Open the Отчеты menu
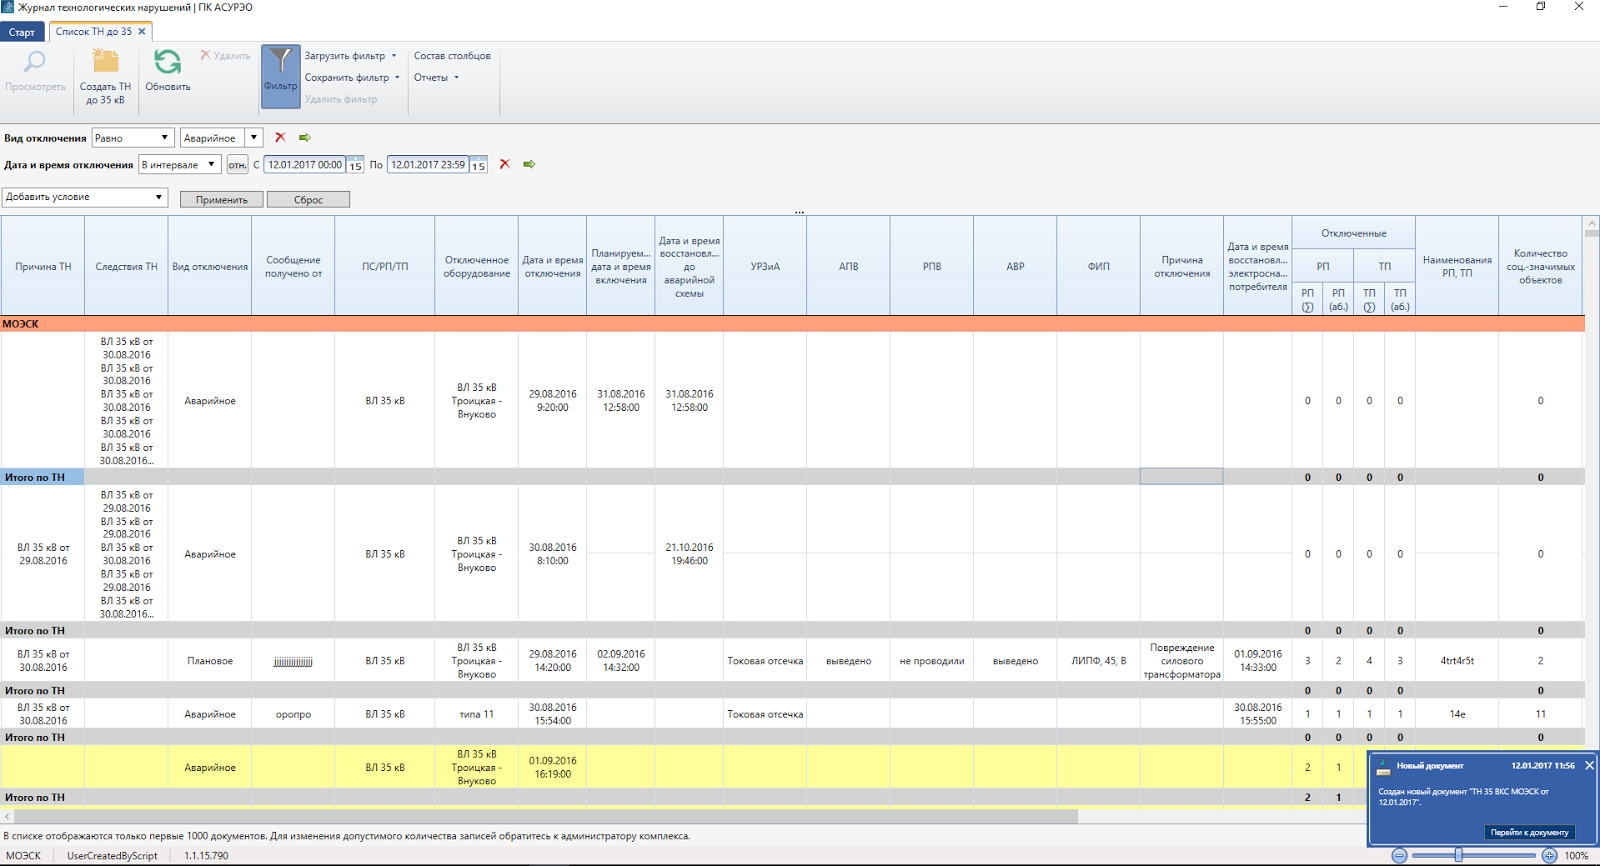1600x866 pixels. (436, 78)
